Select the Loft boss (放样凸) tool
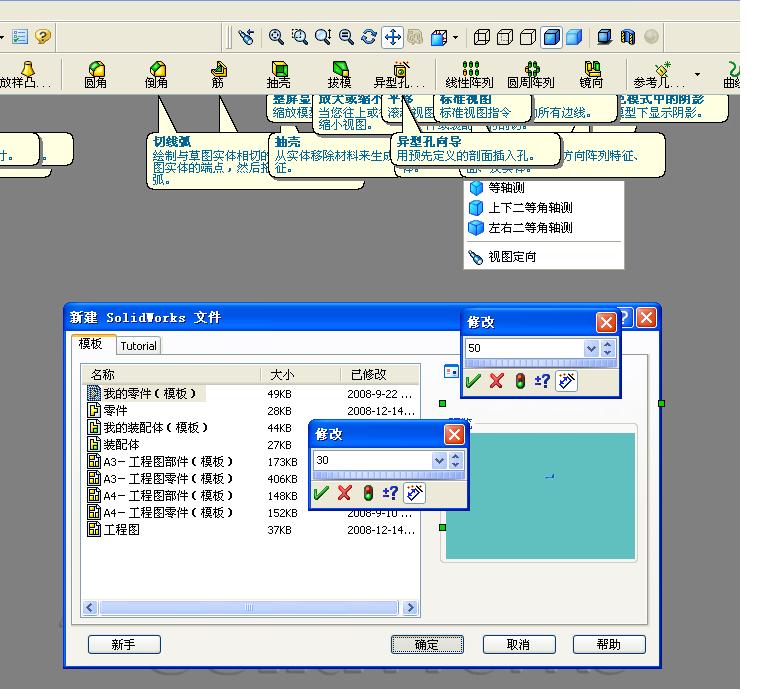Screen dimensions: 760x694 [x=25, y=75]
